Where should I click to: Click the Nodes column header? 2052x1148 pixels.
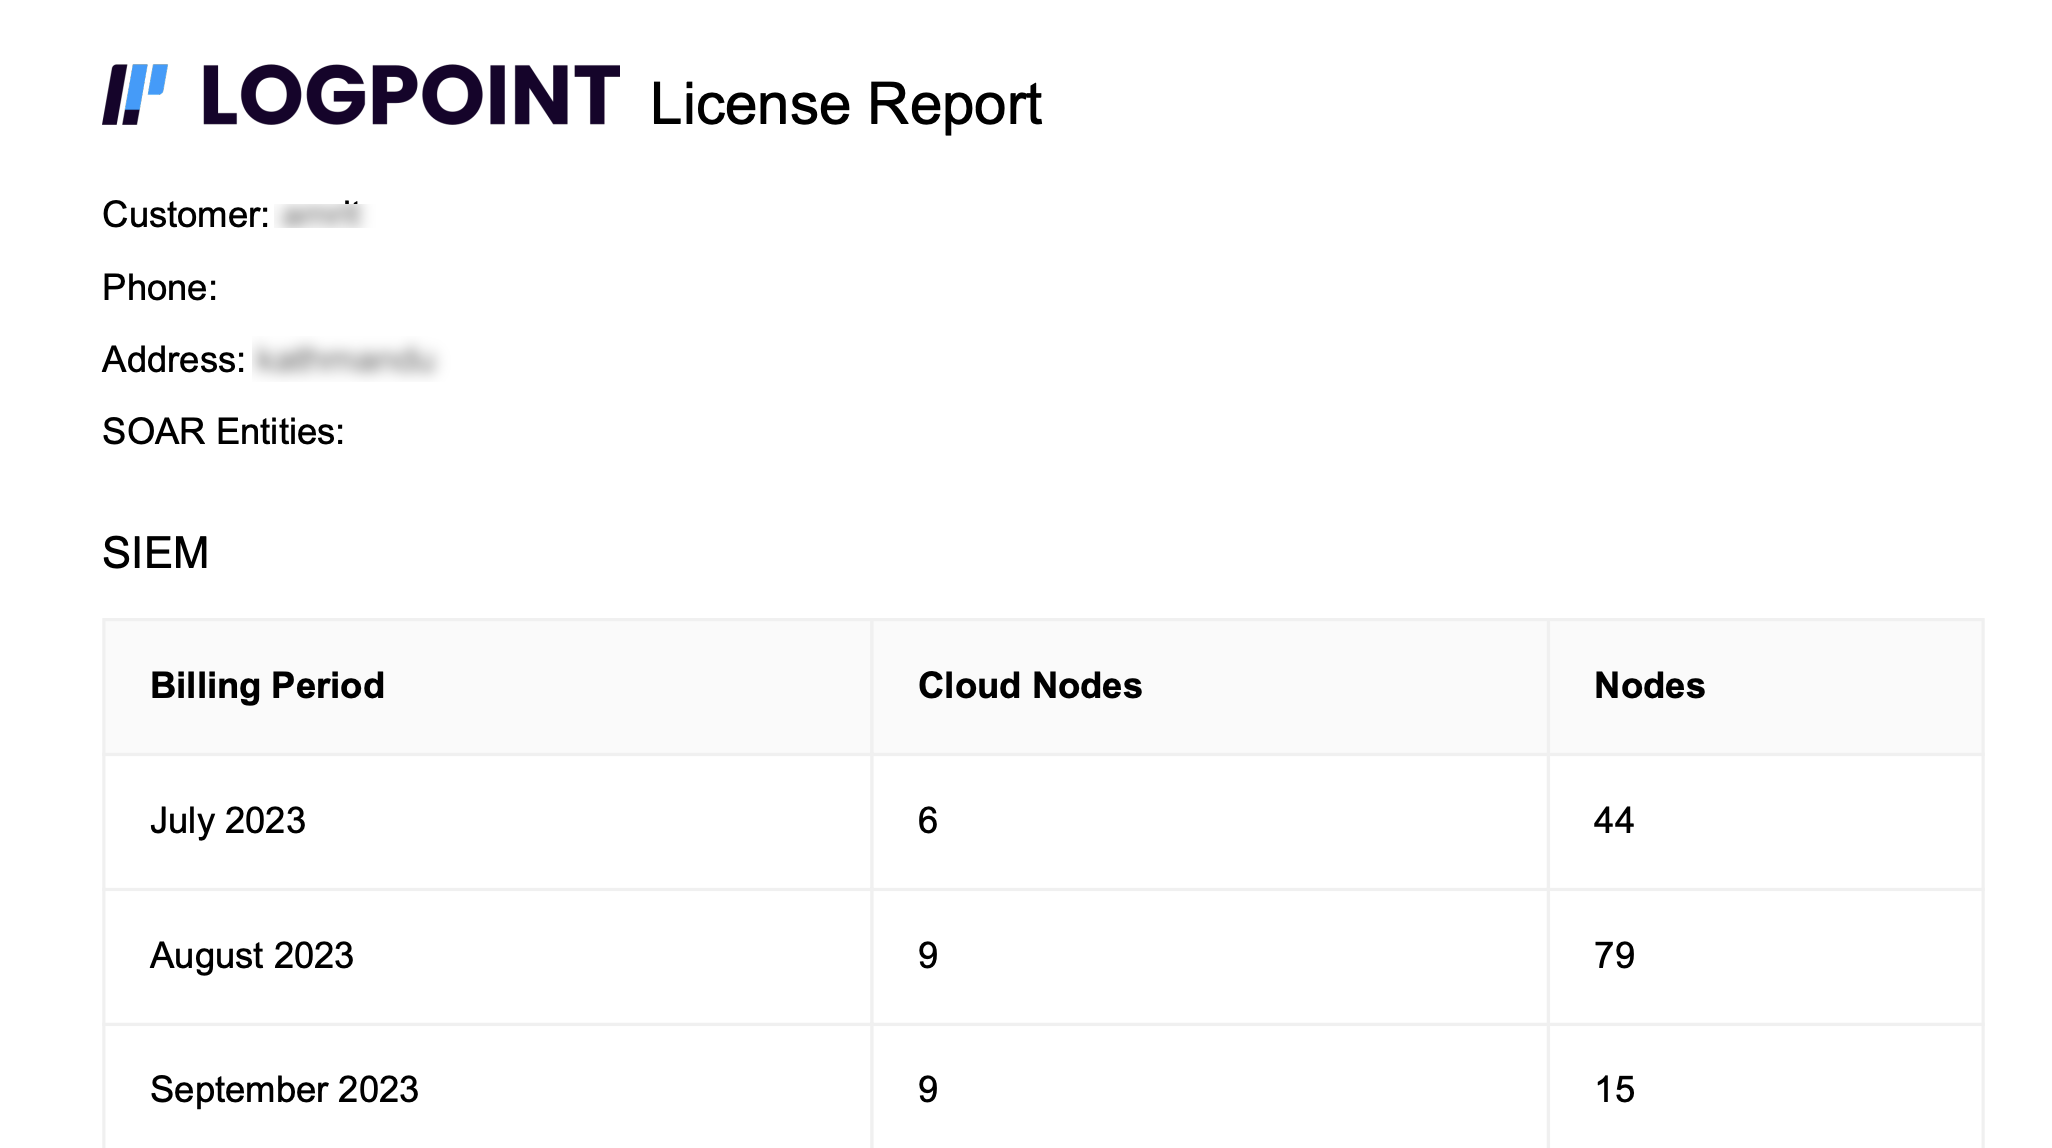tap(1649, 686)
